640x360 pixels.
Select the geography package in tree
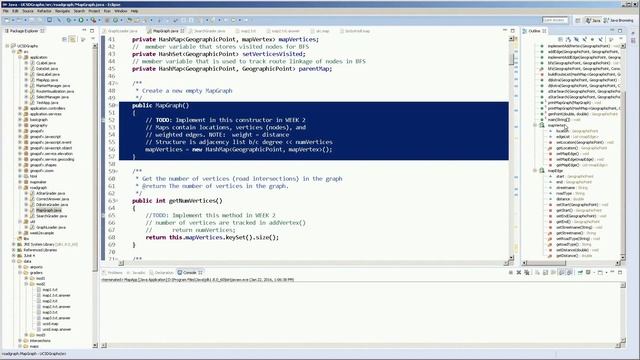[x=39, y=125]
